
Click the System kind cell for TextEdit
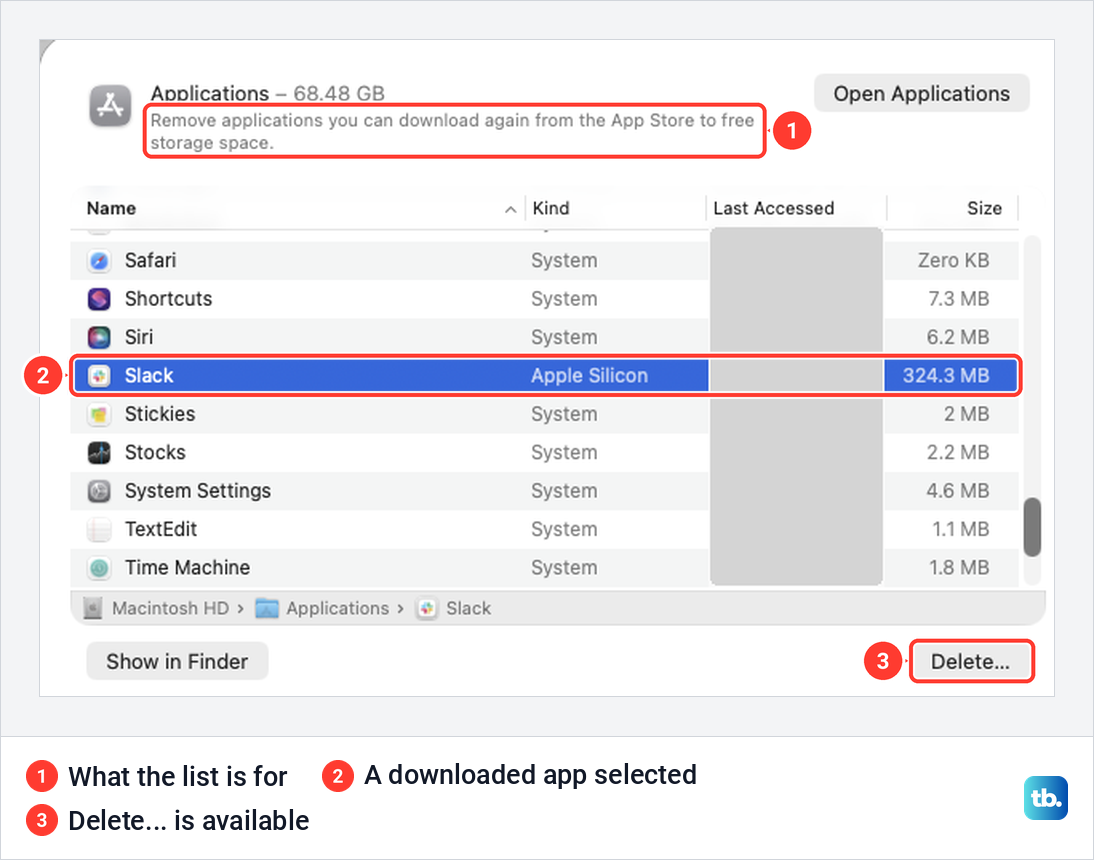(x=564, y=529)
